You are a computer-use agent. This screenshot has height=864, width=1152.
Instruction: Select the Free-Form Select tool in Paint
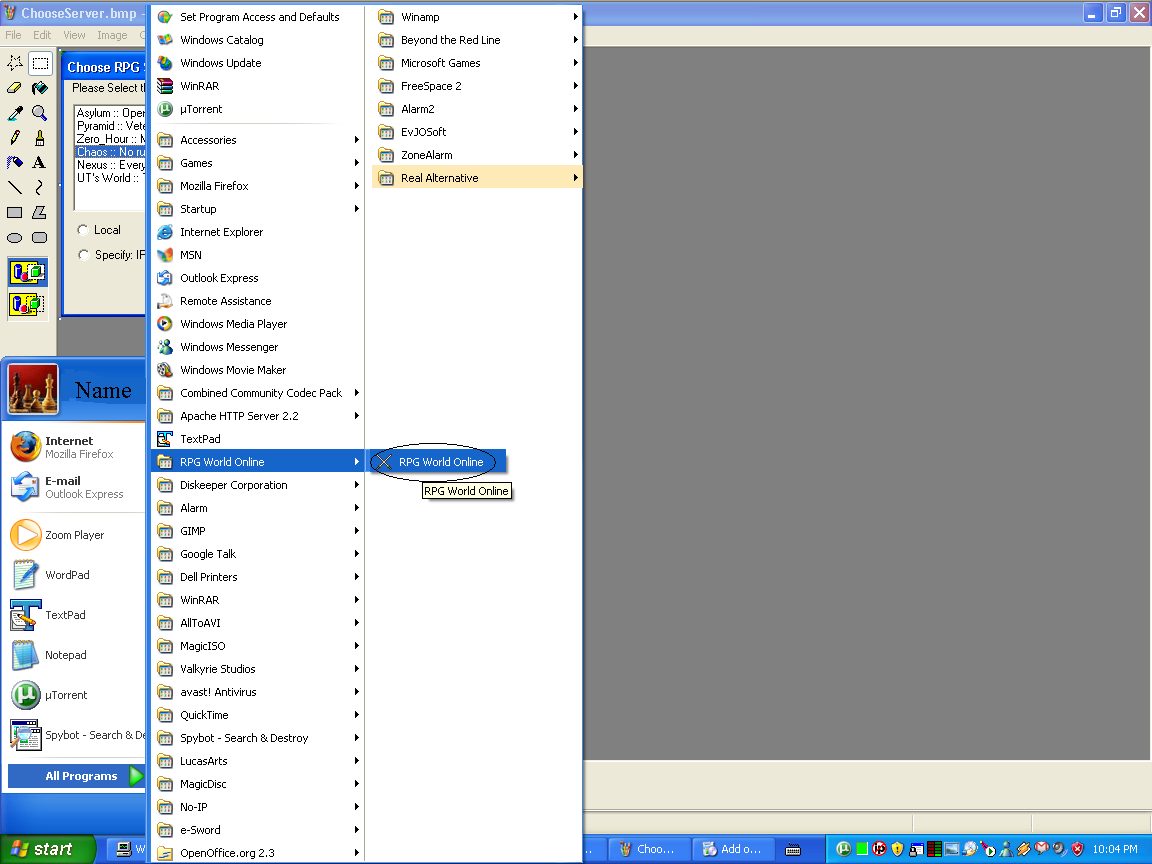[x=15, y=63]
